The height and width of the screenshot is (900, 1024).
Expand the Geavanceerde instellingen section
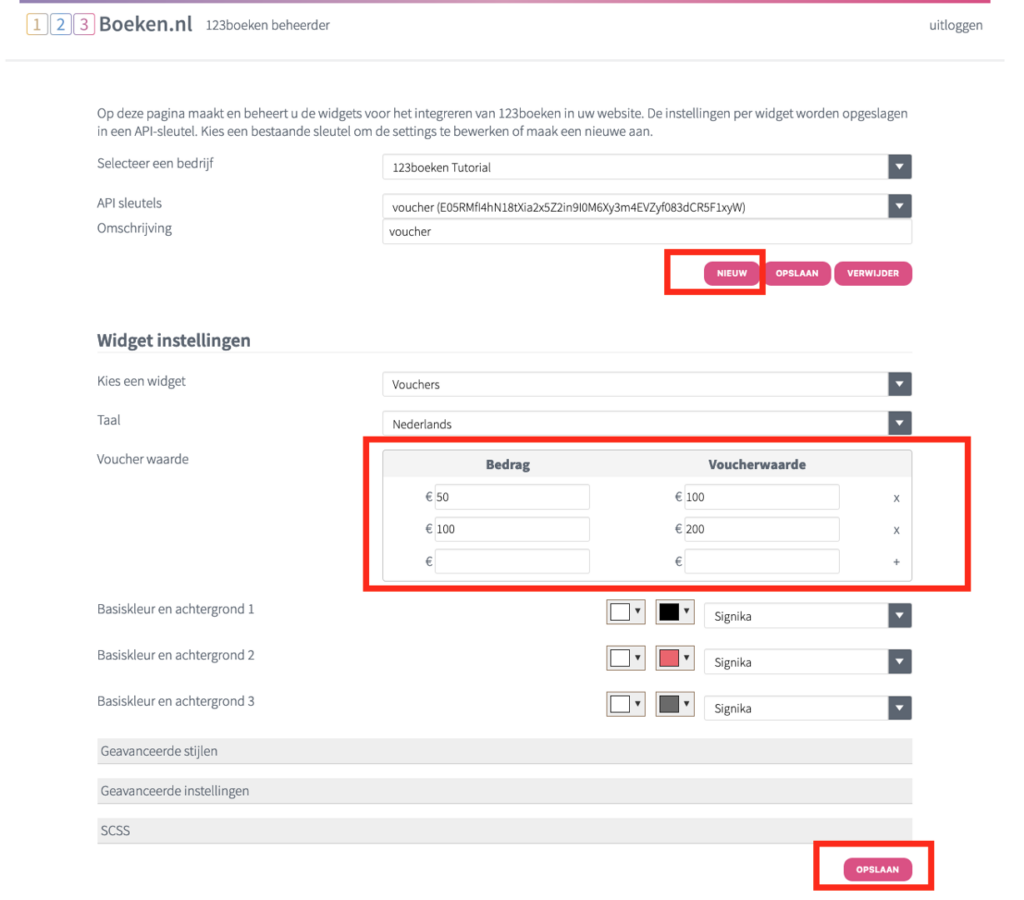(504, 791)
